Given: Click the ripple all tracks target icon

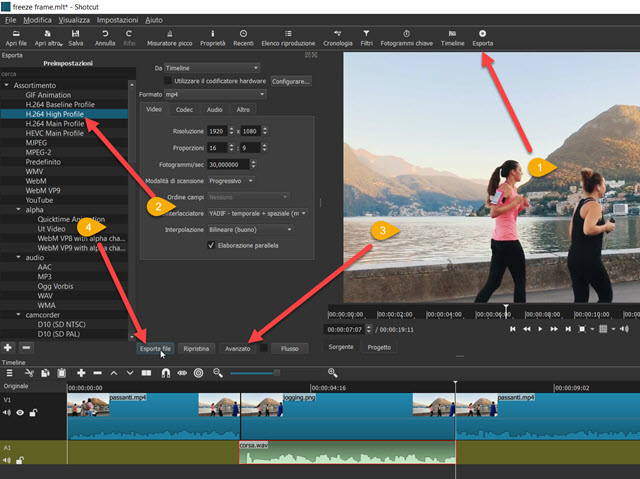Looking at the screenshot, I should pyautogui.click(x=198, y=373).
